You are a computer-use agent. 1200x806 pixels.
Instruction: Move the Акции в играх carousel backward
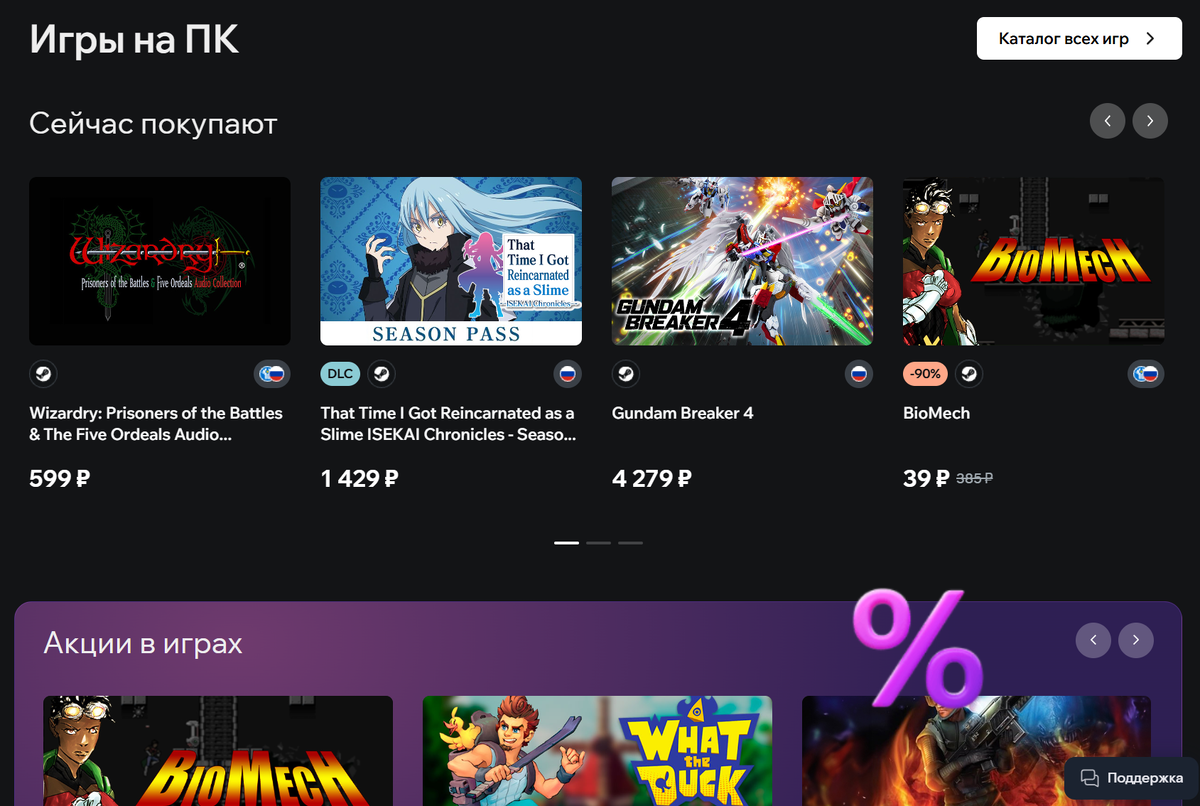[x=1093, y=640]
